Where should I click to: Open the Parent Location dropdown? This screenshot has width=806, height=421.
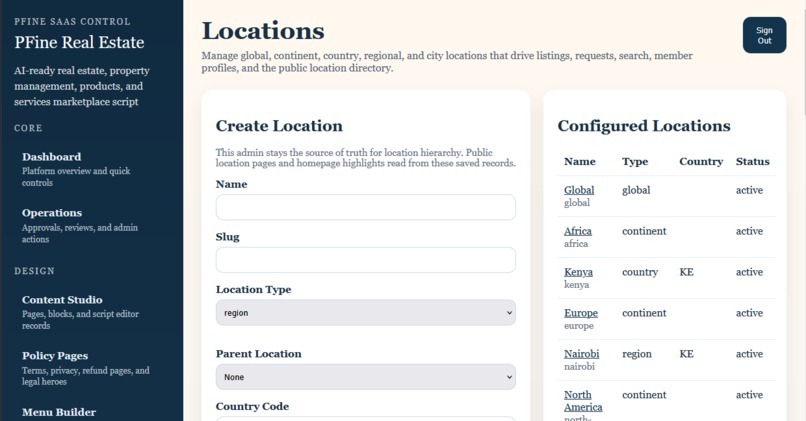(x=365, y=377)
